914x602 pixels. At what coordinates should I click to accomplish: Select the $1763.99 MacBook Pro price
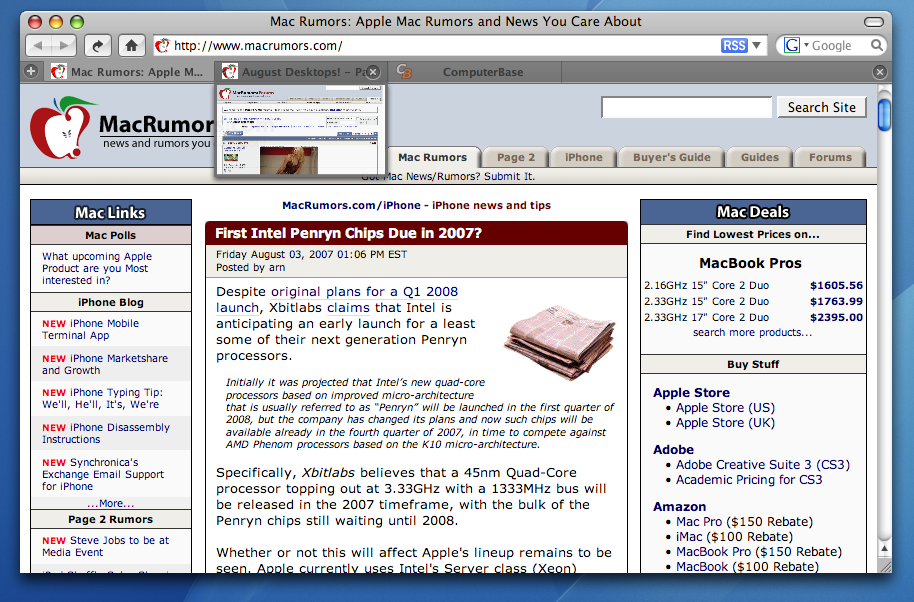[x=836, y=301]
